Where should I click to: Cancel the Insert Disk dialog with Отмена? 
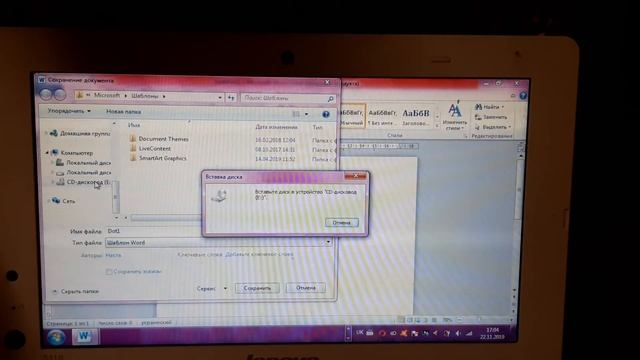(x=342, y=223)
